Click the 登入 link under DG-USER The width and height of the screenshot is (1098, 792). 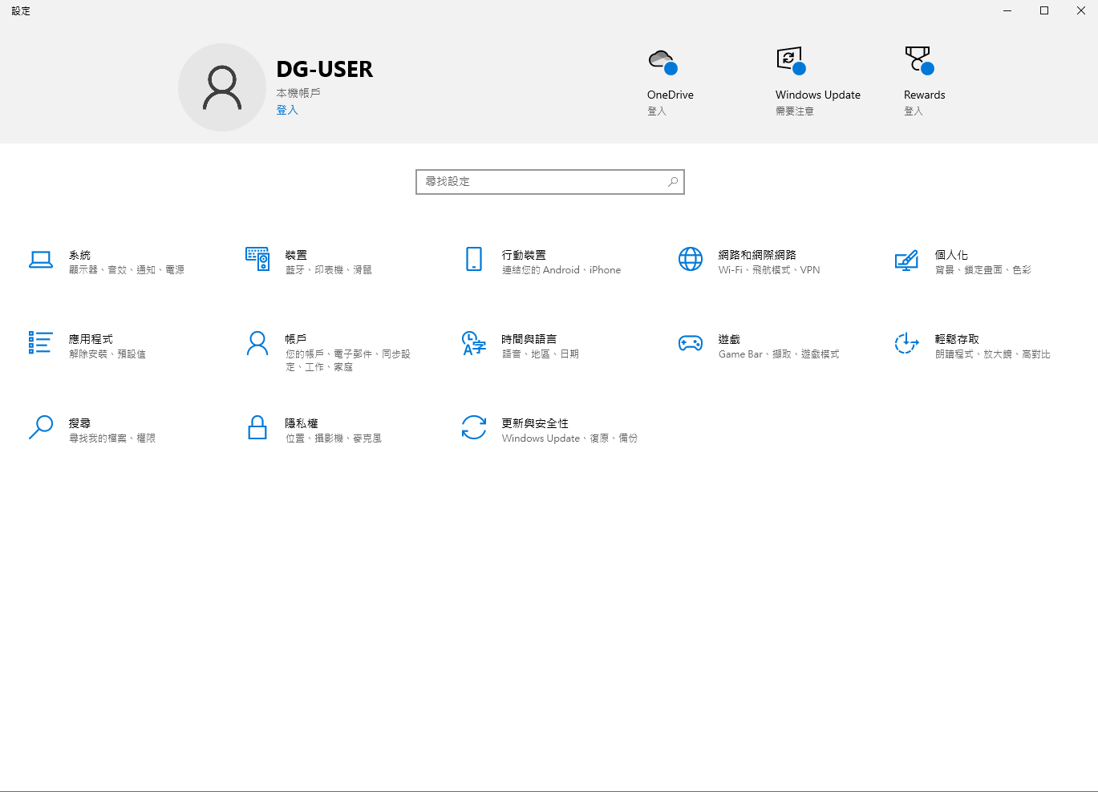click(x=287, y=110)
